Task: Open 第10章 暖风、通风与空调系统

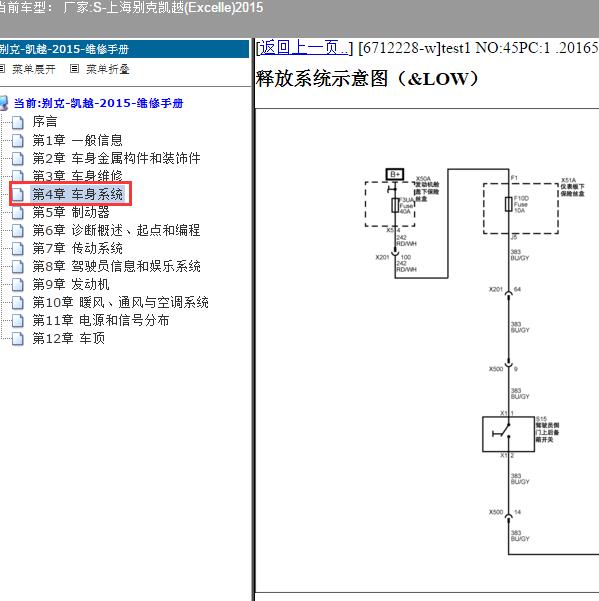Action: pyautogui.click(x=120, y=302)
